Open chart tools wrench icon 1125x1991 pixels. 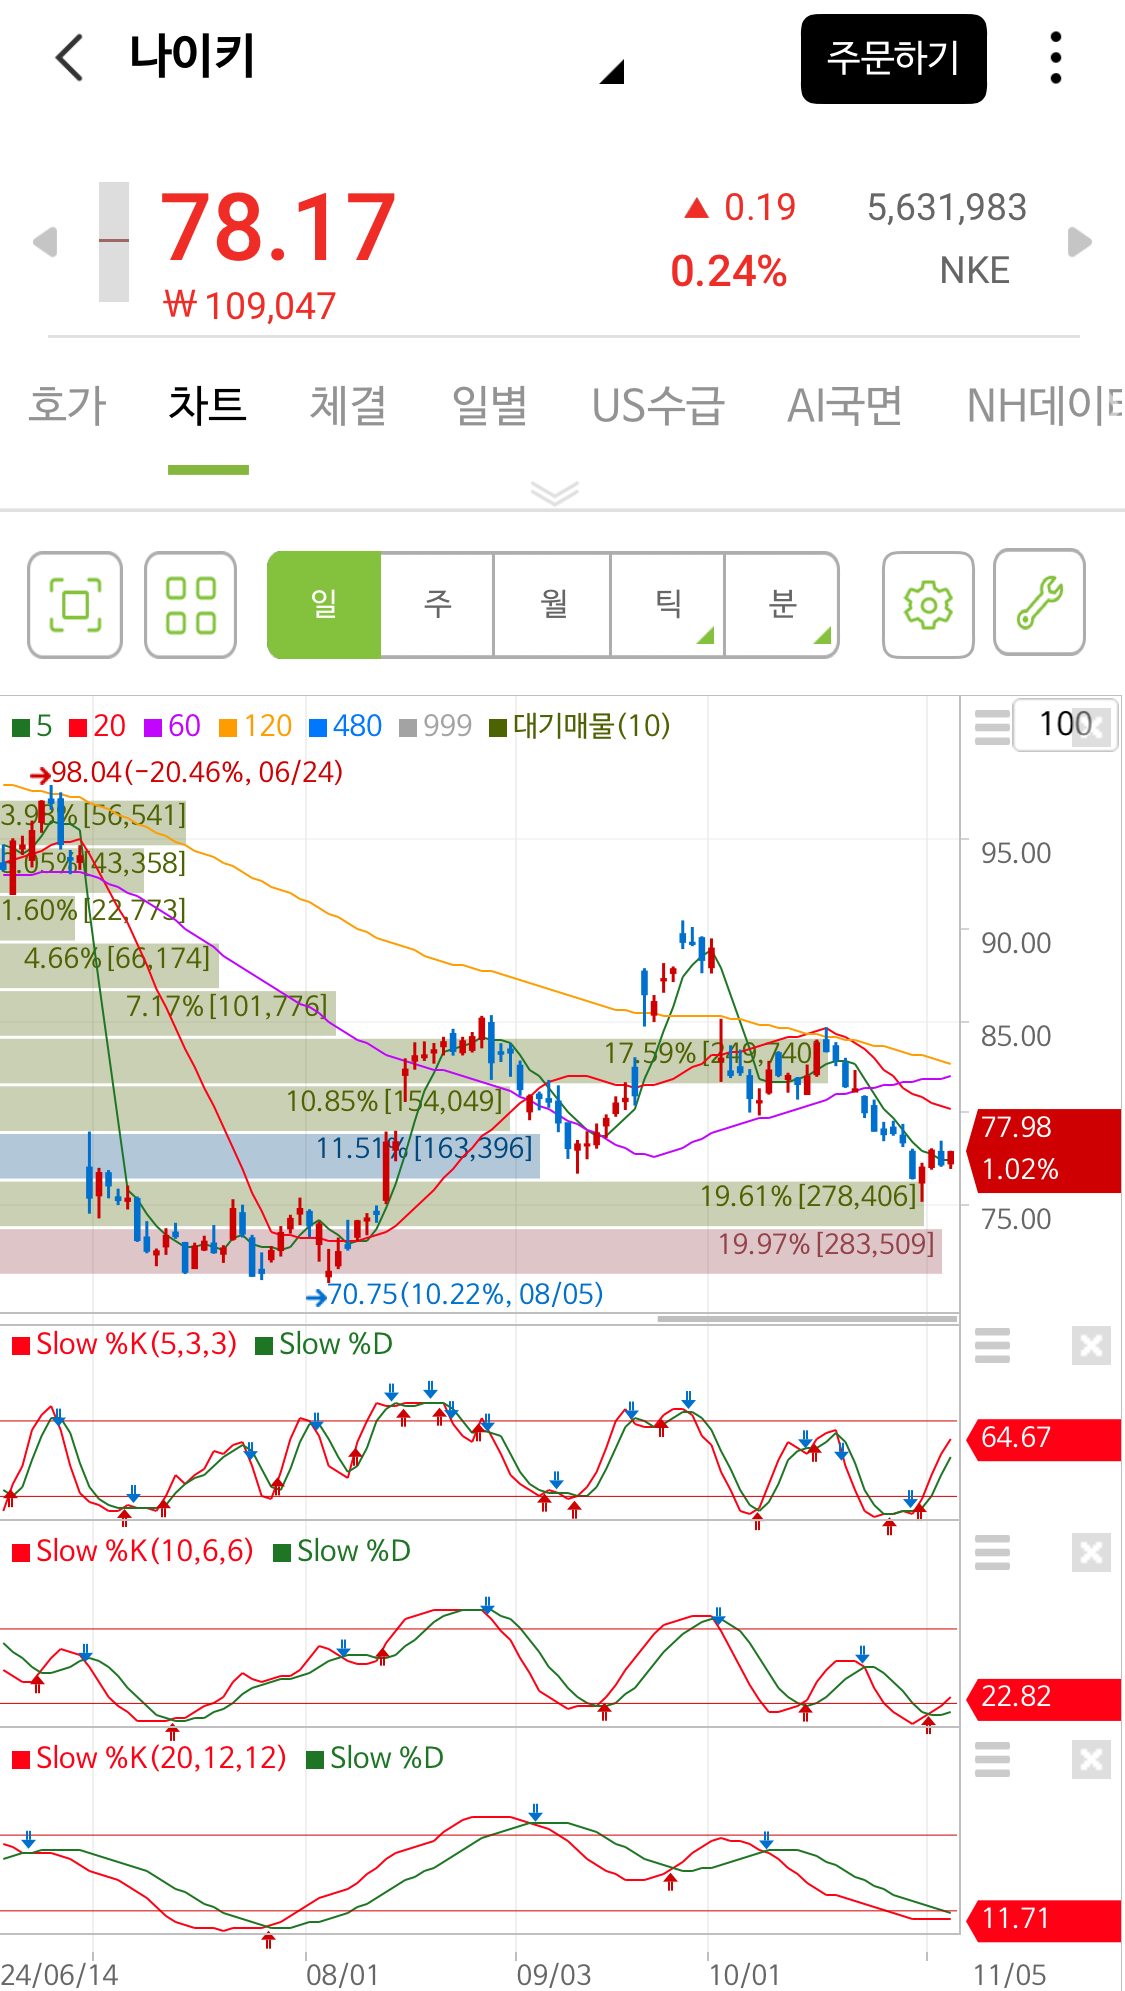[x=1039, y=602]
